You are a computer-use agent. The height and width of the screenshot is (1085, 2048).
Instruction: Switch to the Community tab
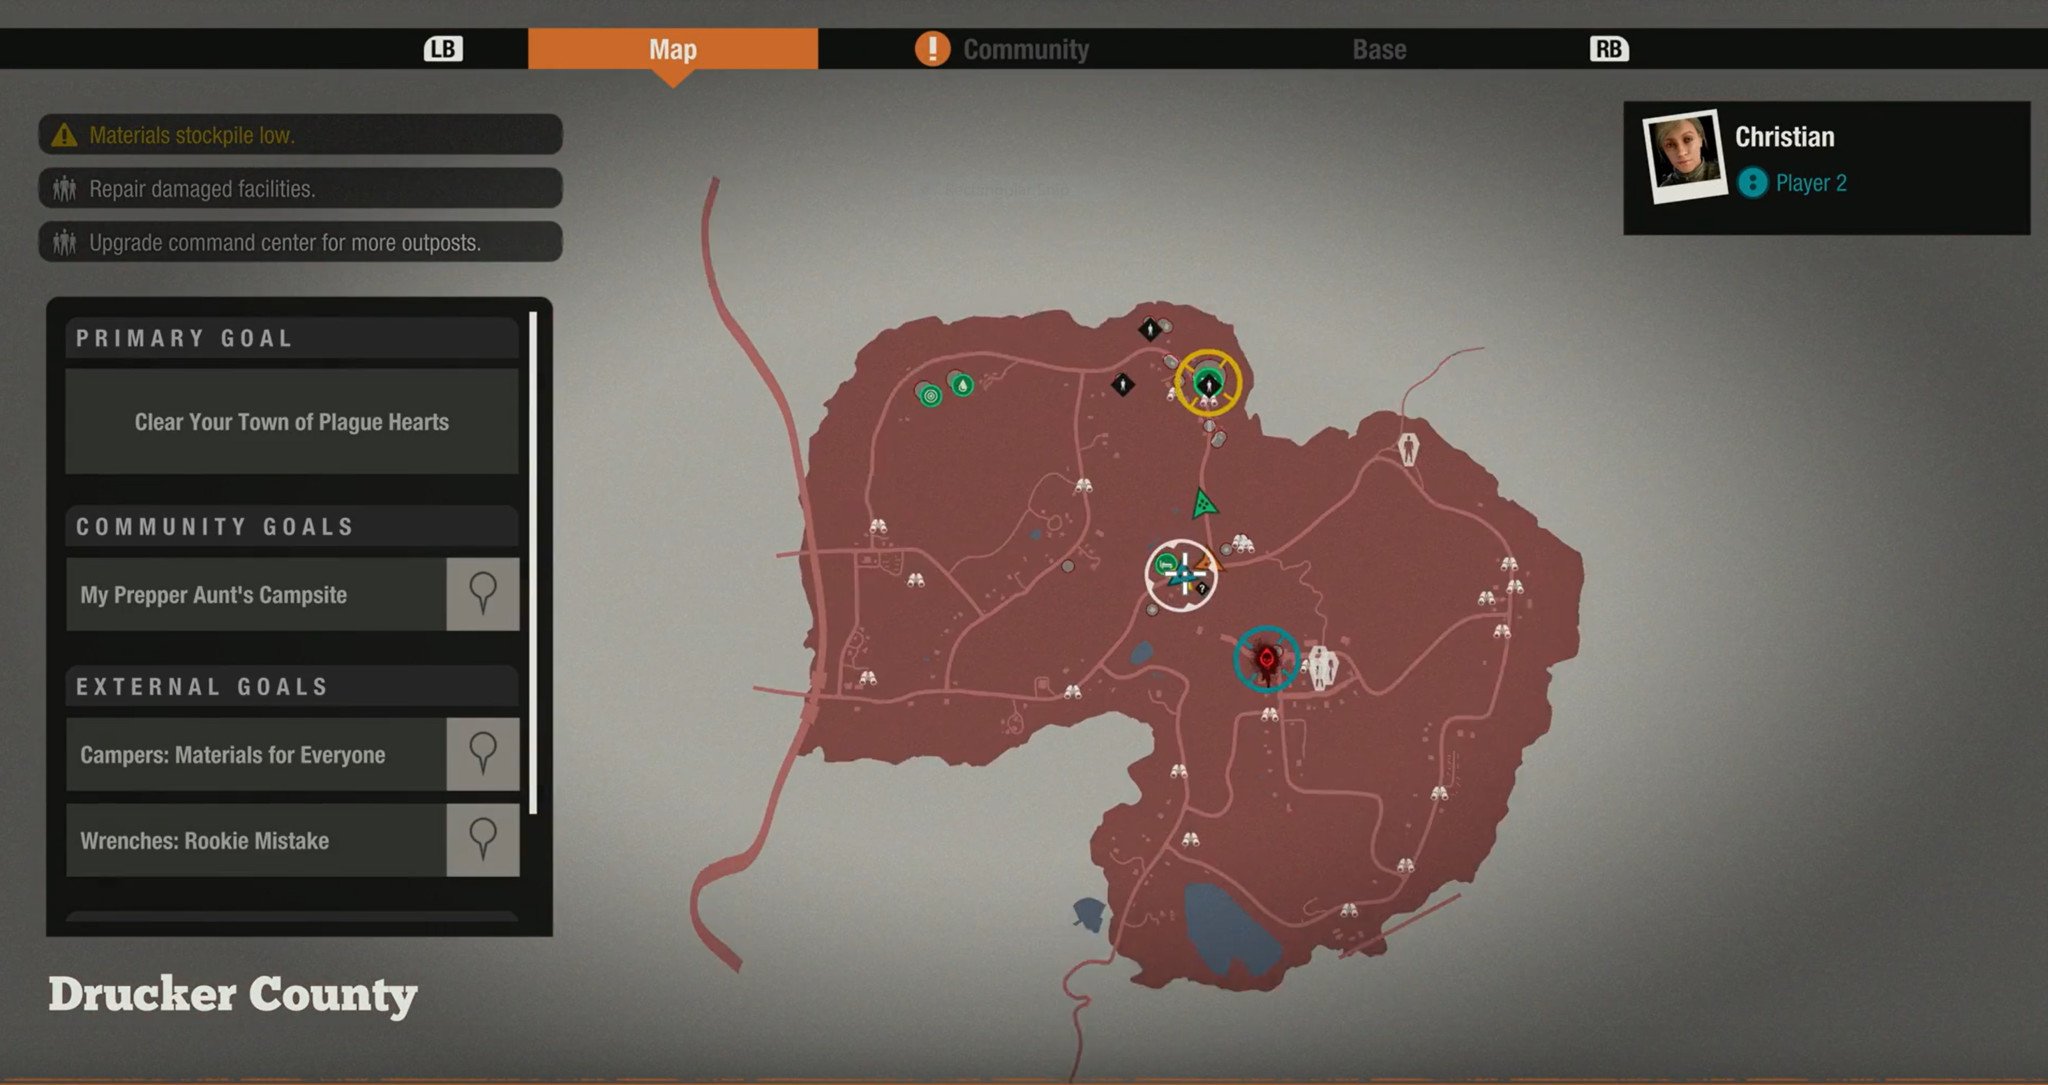[1024, 50]
